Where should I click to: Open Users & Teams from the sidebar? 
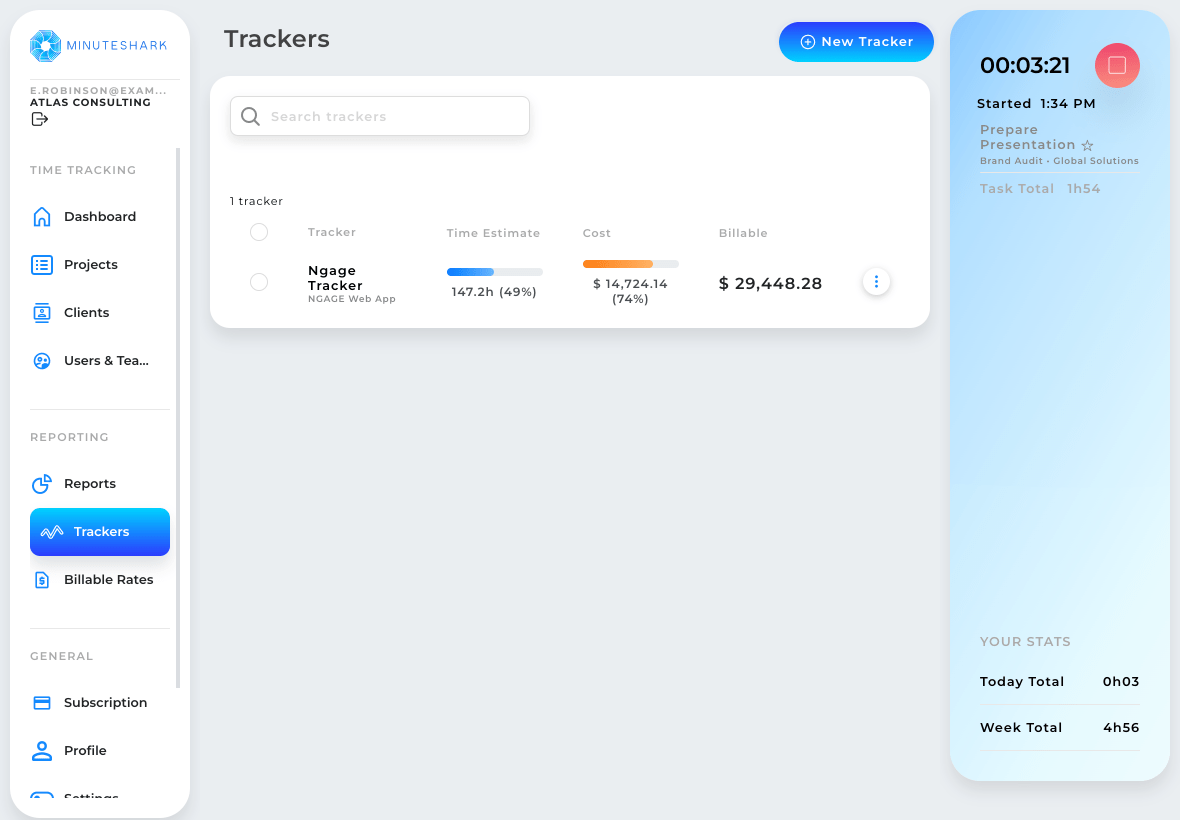(x=41, y=360)
